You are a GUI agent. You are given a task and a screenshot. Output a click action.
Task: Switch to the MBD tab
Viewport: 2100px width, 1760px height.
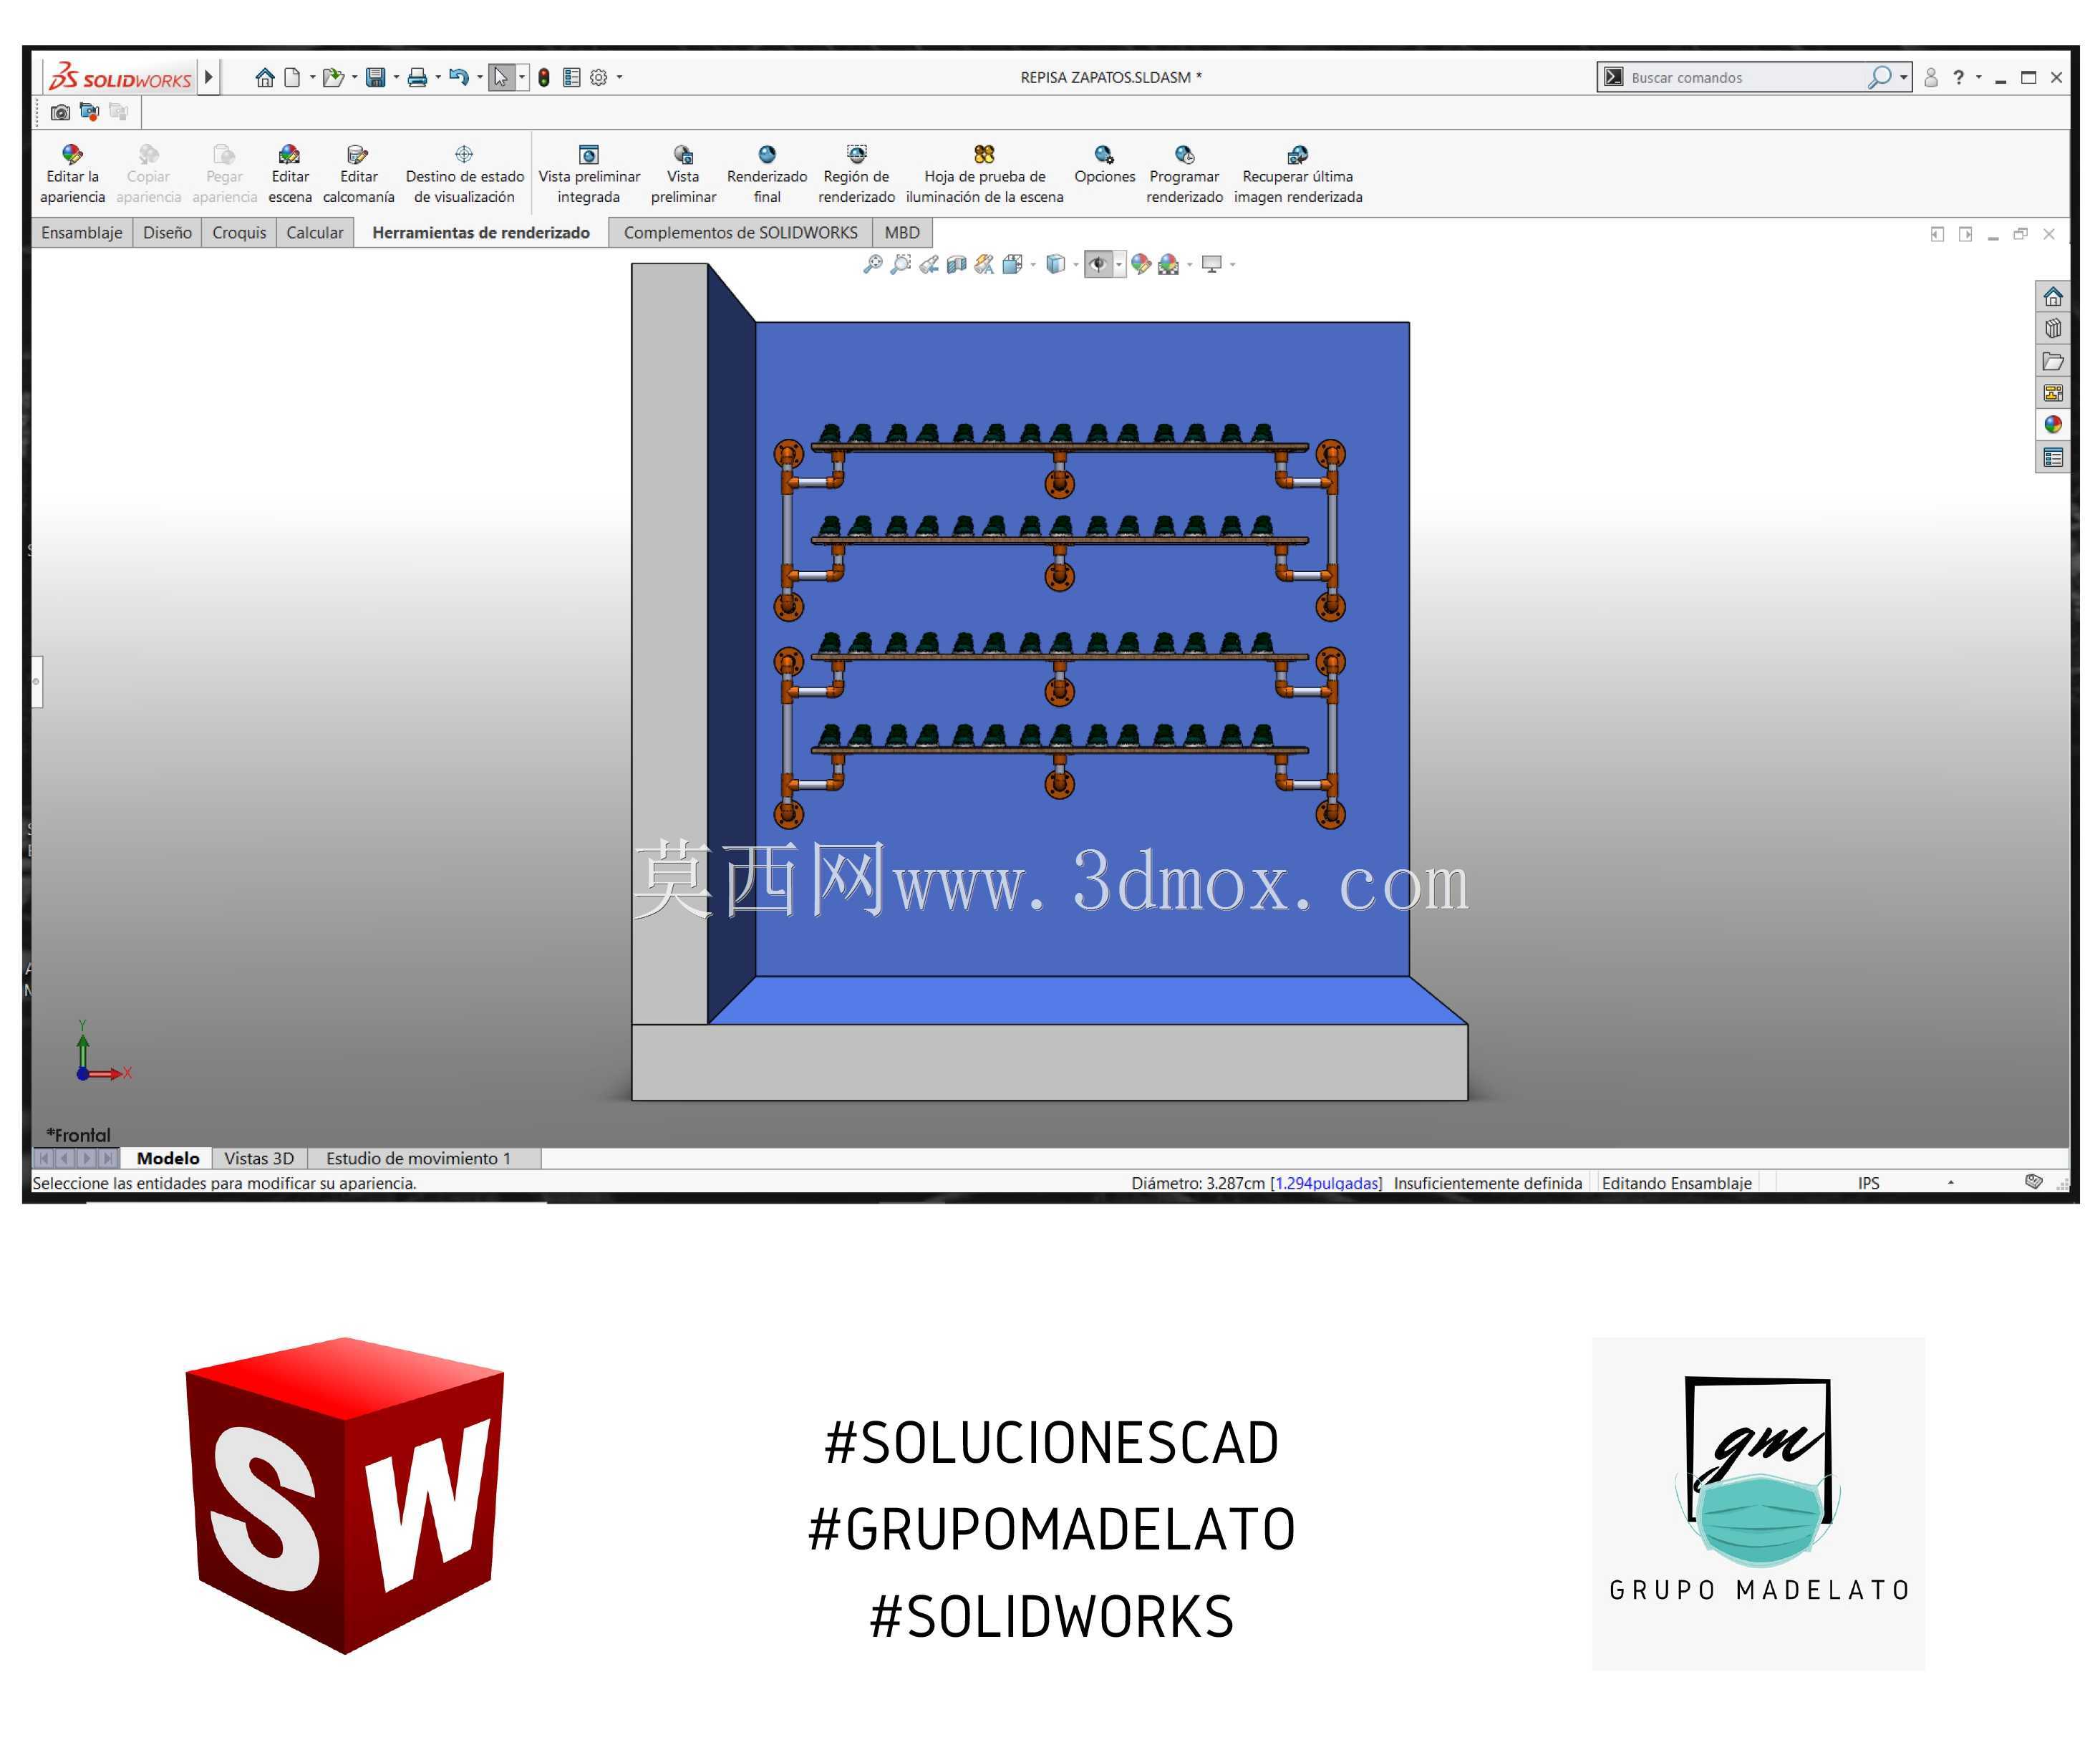(901, 232)
